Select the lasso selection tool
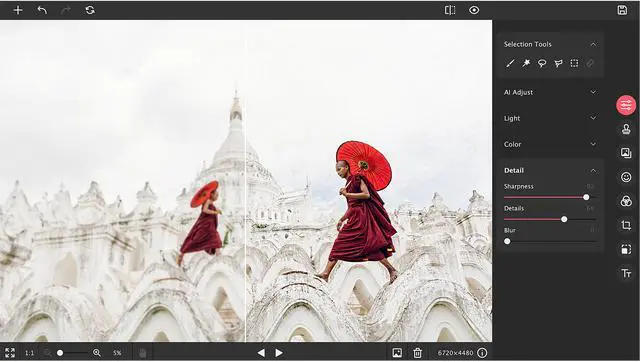Image resolution: width=640 pixels, height=362 pixels. 542,63
